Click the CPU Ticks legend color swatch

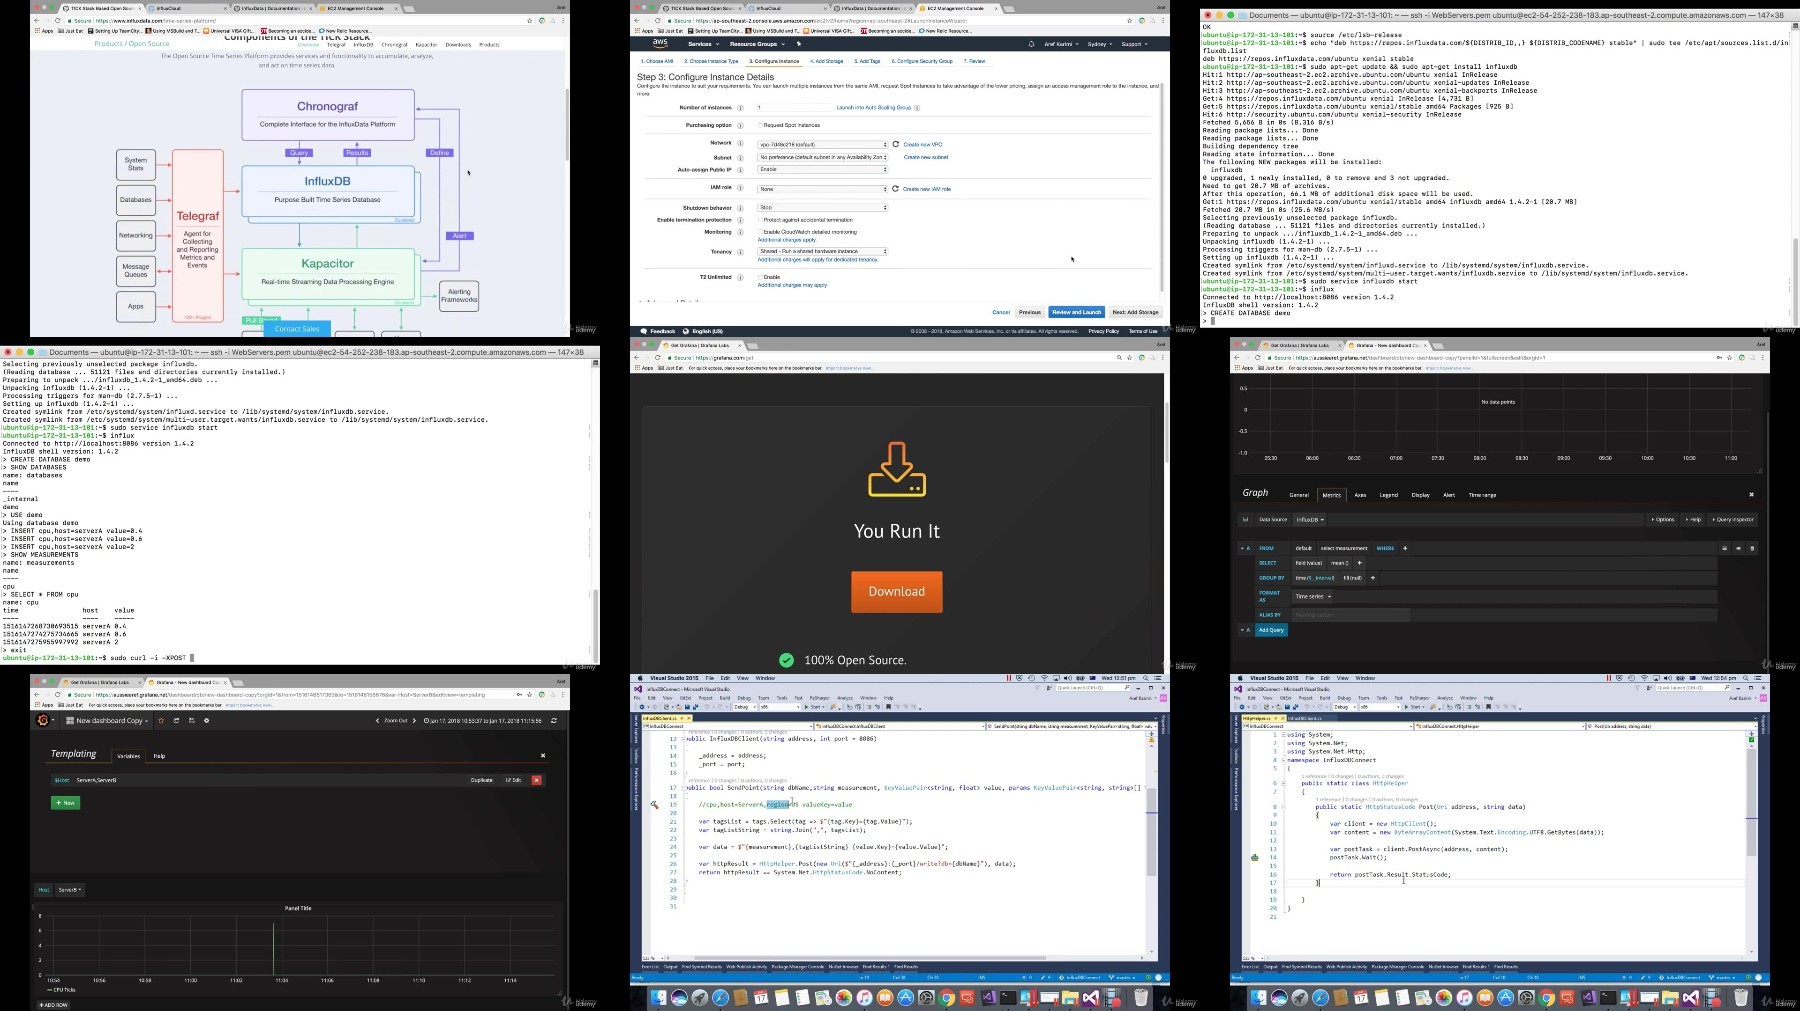click(49, 989)
